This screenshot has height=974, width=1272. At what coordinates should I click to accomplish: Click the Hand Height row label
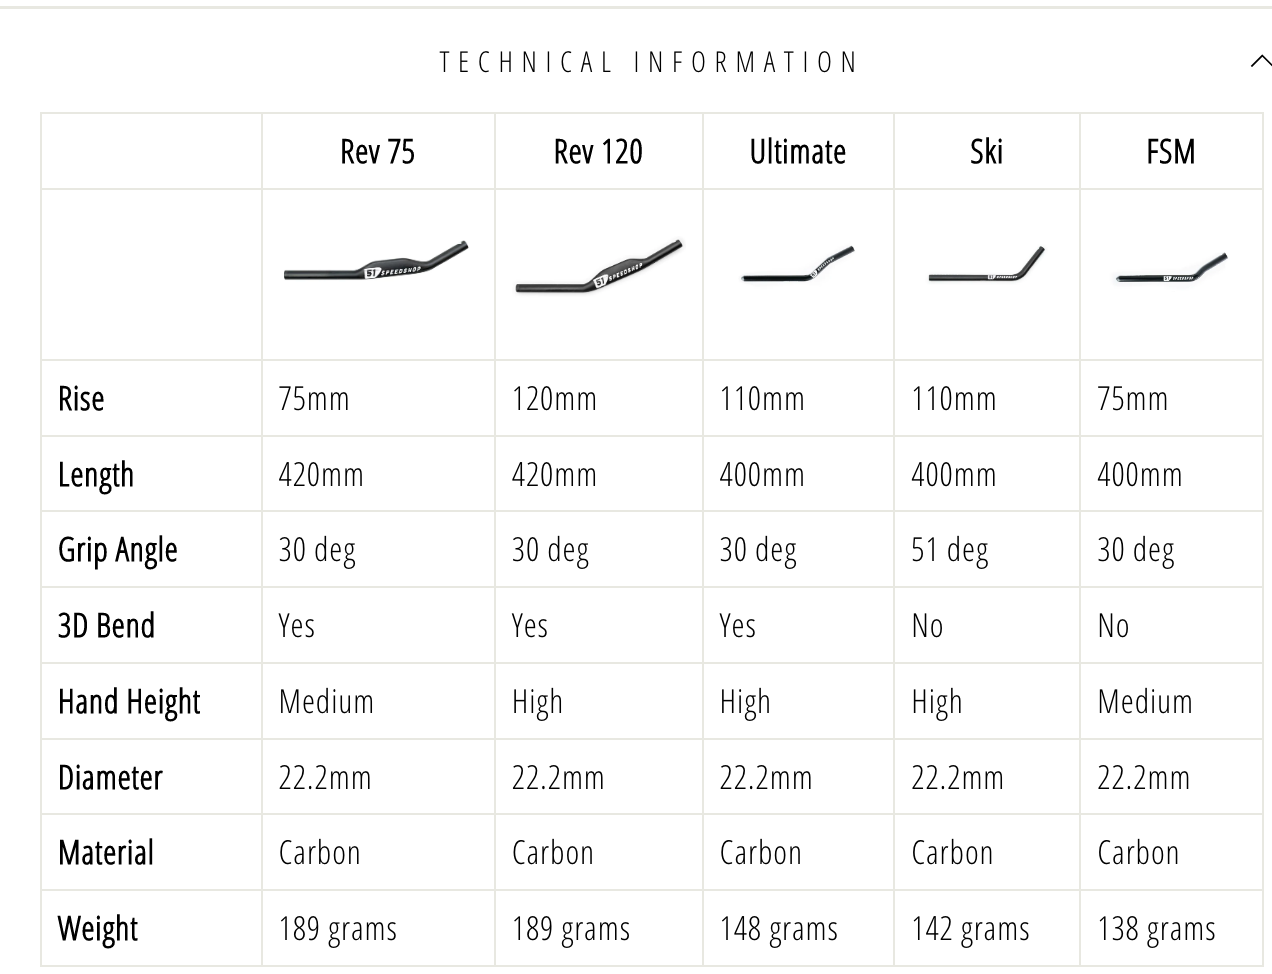coord(129,703)
